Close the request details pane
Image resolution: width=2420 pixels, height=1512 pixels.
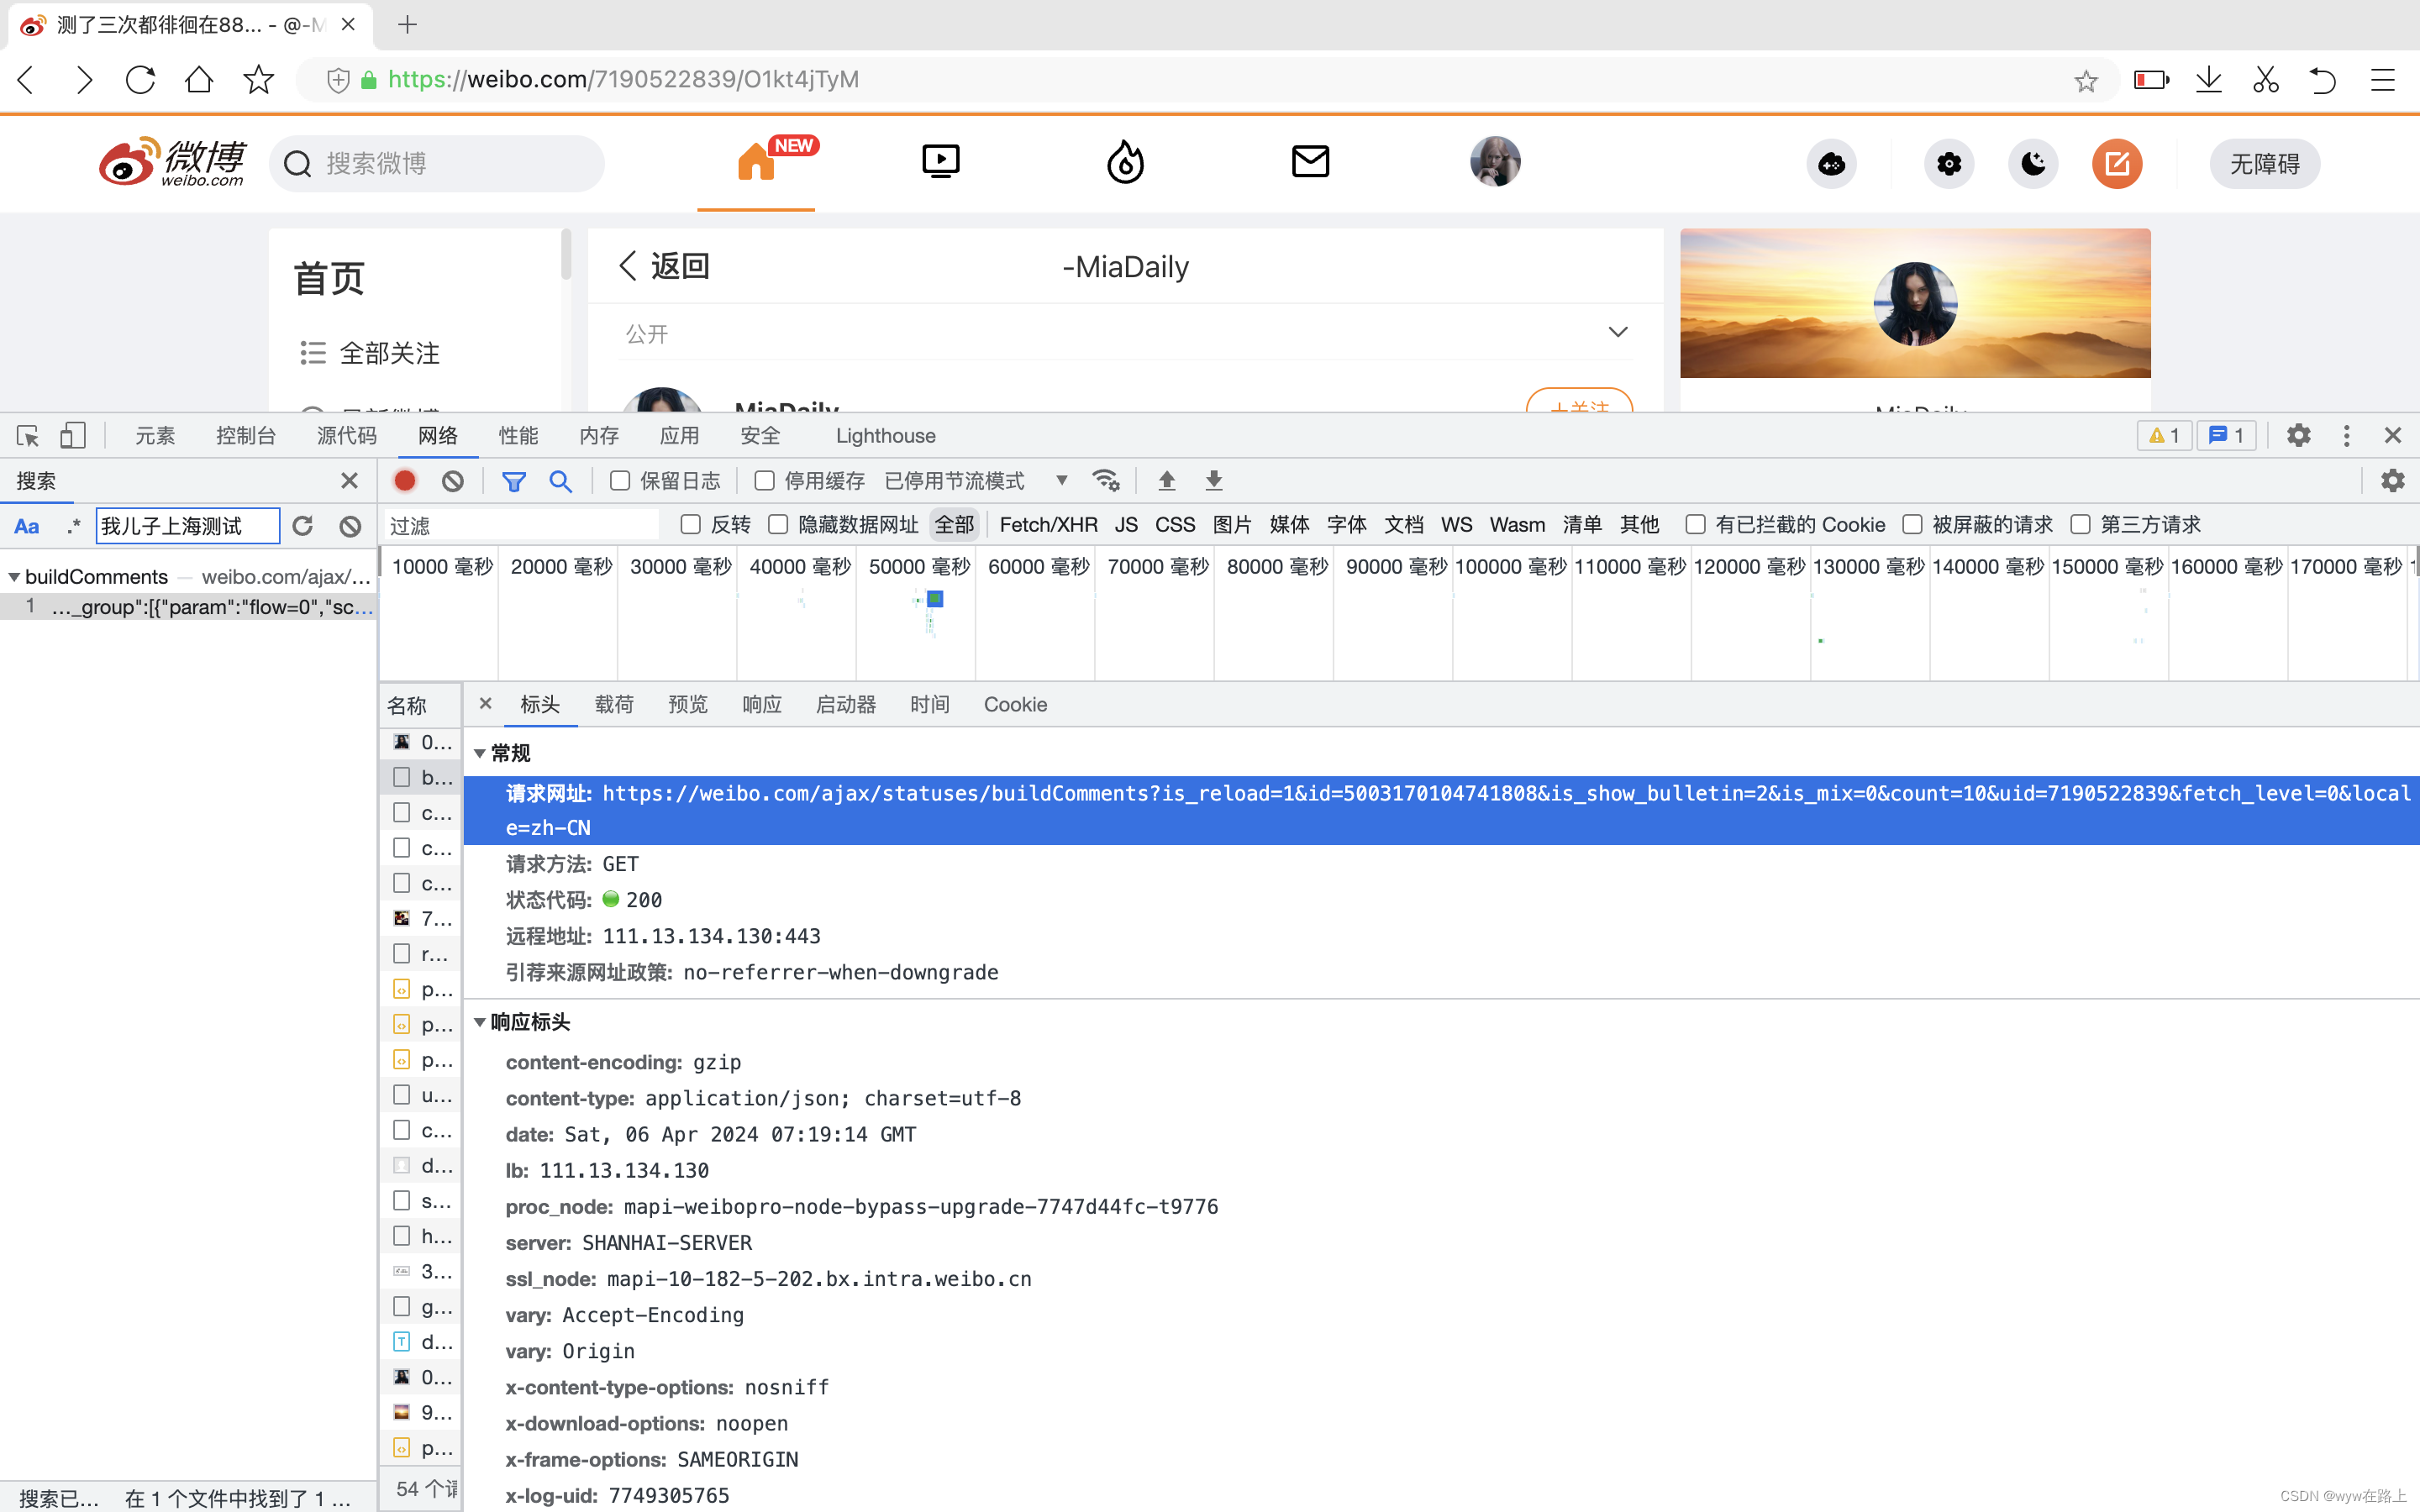click(x=486, y=704)
